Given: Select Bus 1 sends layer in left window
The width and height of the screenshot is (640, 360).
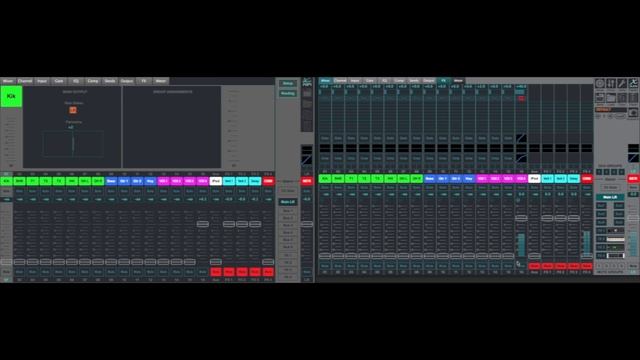Looking at the screenshot, I should [x=288, y=211].
